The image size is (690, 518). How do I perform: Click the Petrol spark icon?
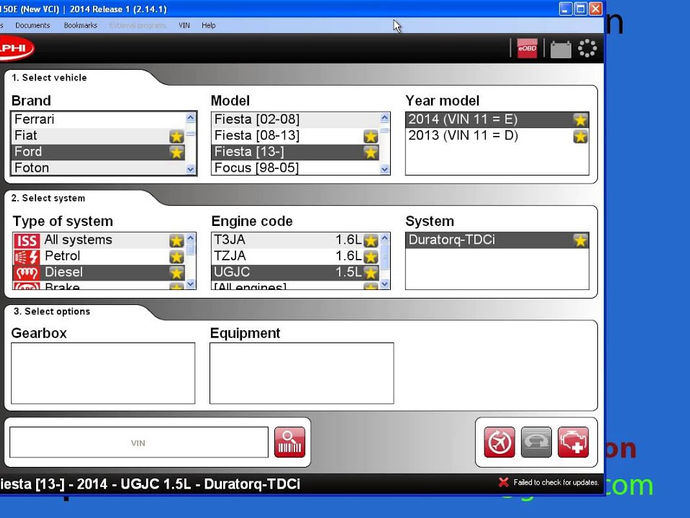[x=27, y=257]
